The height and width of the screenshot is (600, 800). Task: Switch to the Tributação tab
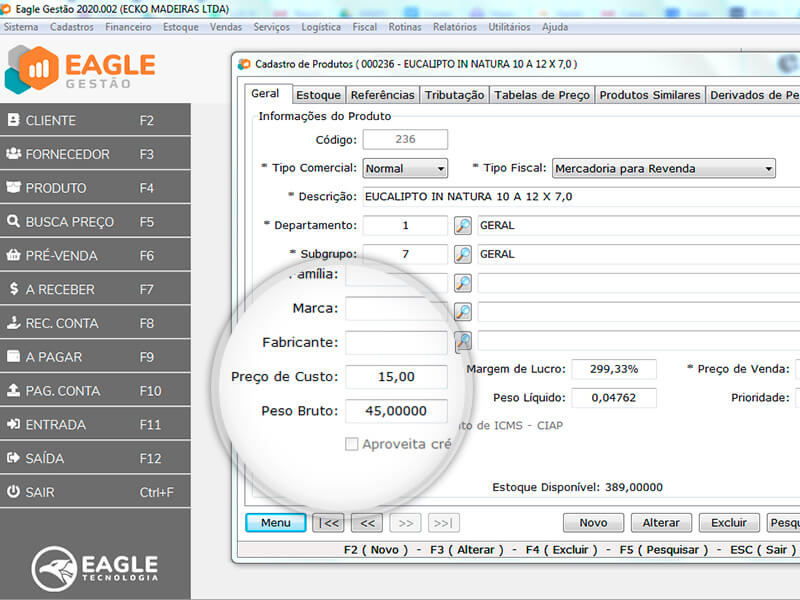click(x=455, y=95)
